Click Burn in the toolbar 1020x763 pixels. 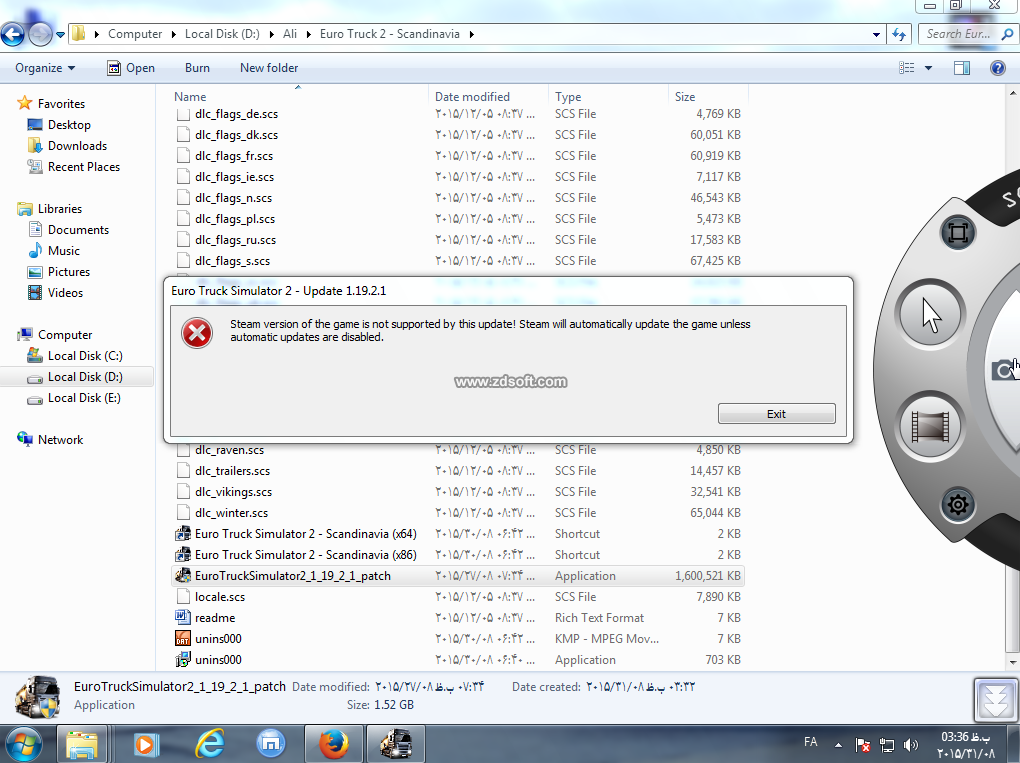click(x=197, y=68)
